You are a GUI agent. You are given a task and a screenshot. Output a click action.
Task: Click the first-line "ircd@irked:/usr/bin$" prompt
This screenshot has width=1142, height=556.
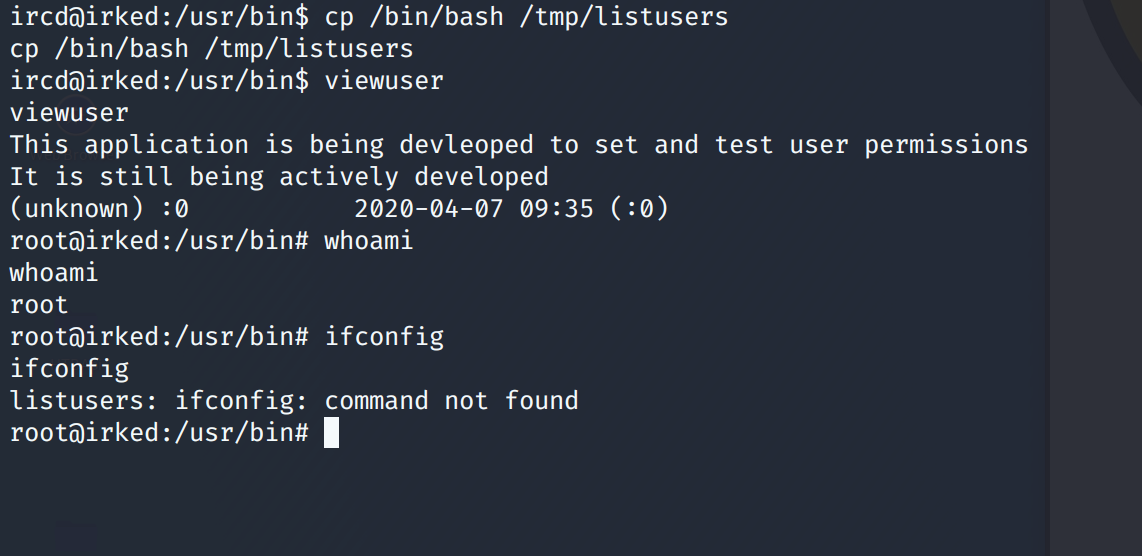[x=159, y=17]
